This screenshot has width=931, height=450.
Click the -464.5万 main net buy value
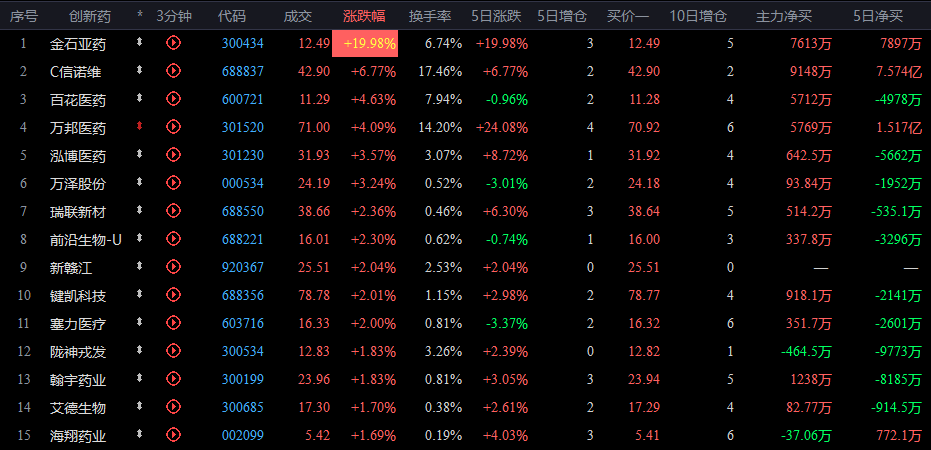click(x=806, y=352)
